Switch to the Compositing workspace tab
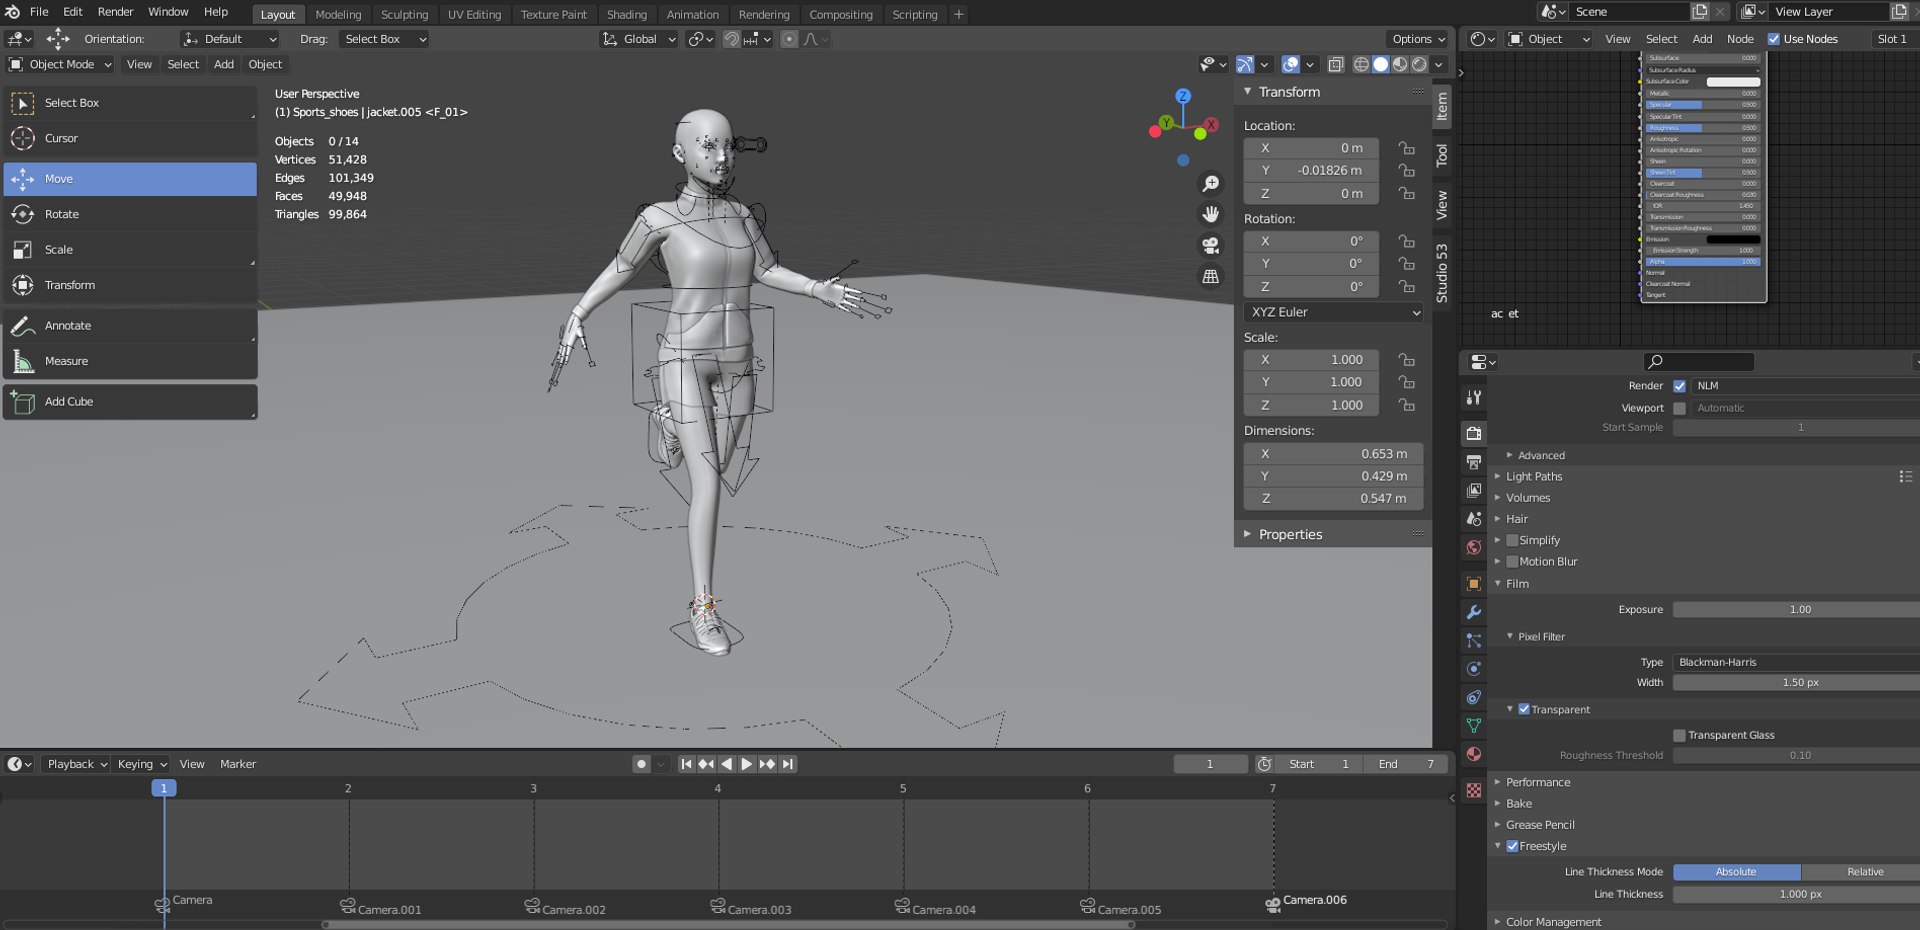The height and width of the screenshot is (930, 1920). point(840,14)
